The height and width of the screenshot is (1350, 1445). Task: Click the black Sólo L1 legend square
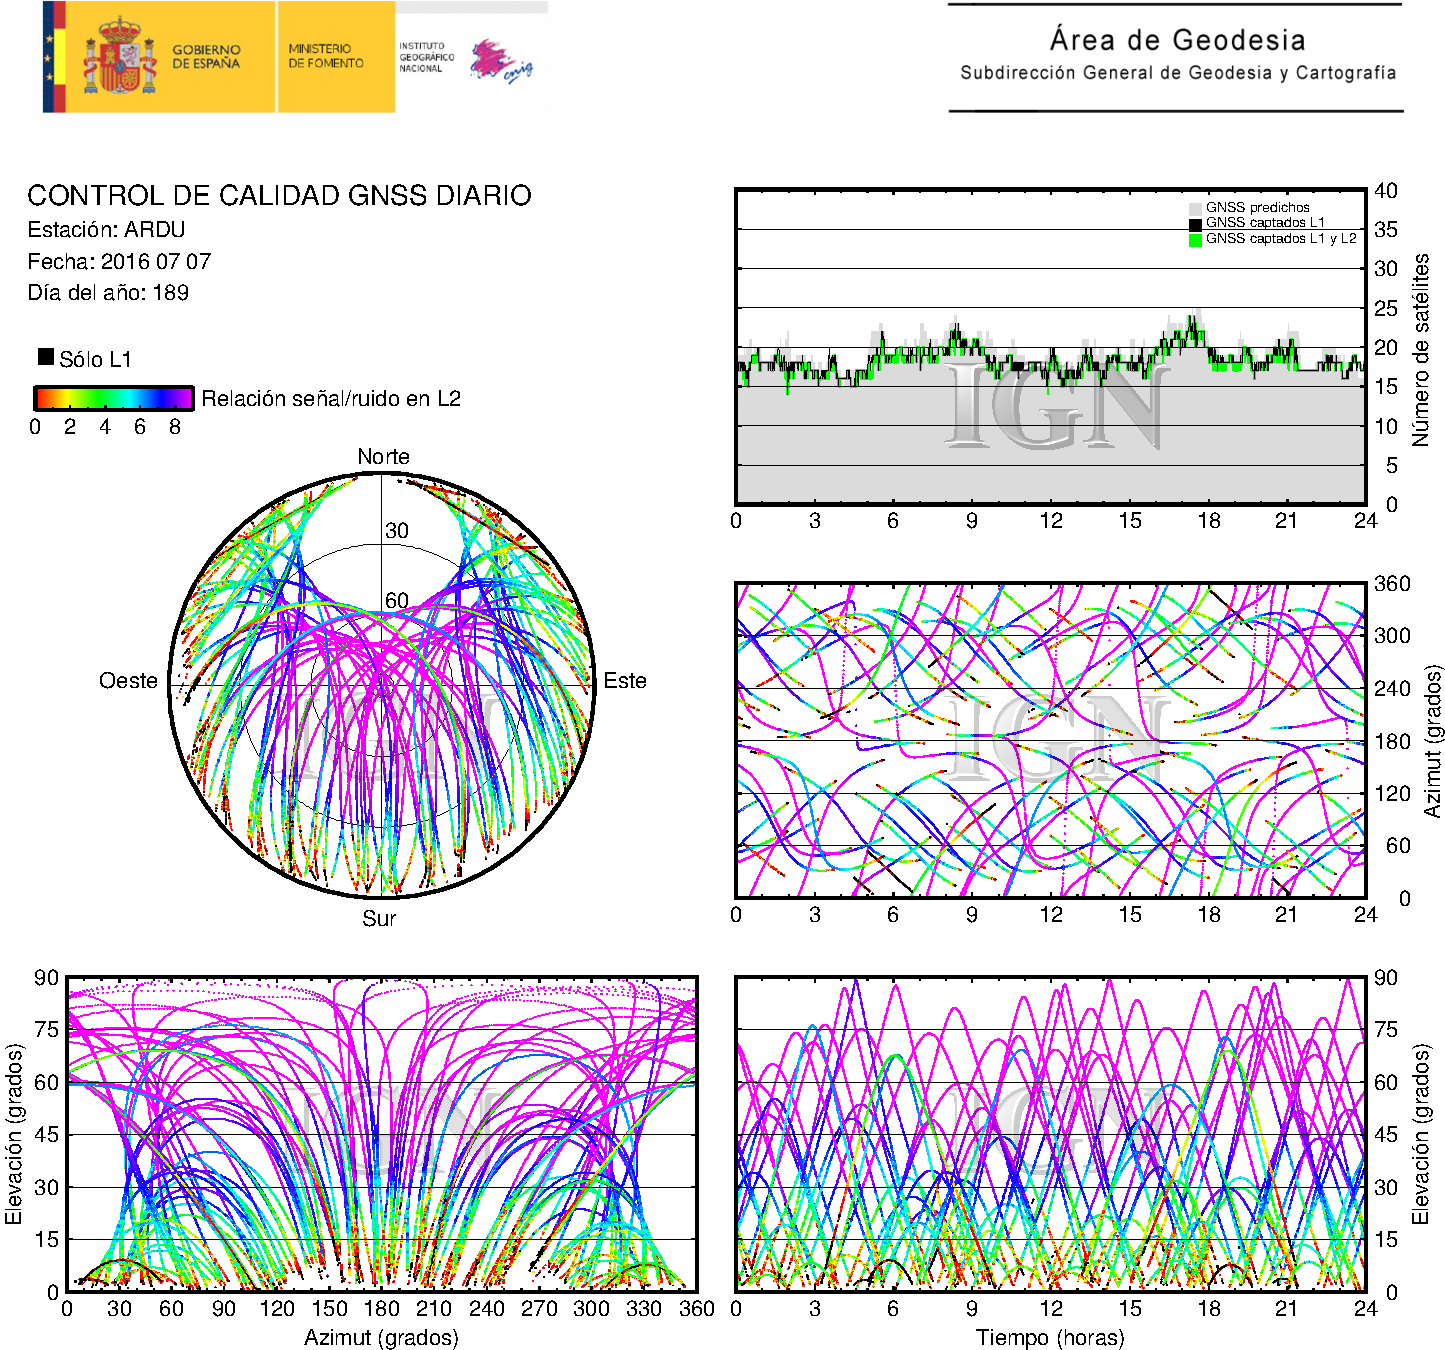(x=46, y=357)
